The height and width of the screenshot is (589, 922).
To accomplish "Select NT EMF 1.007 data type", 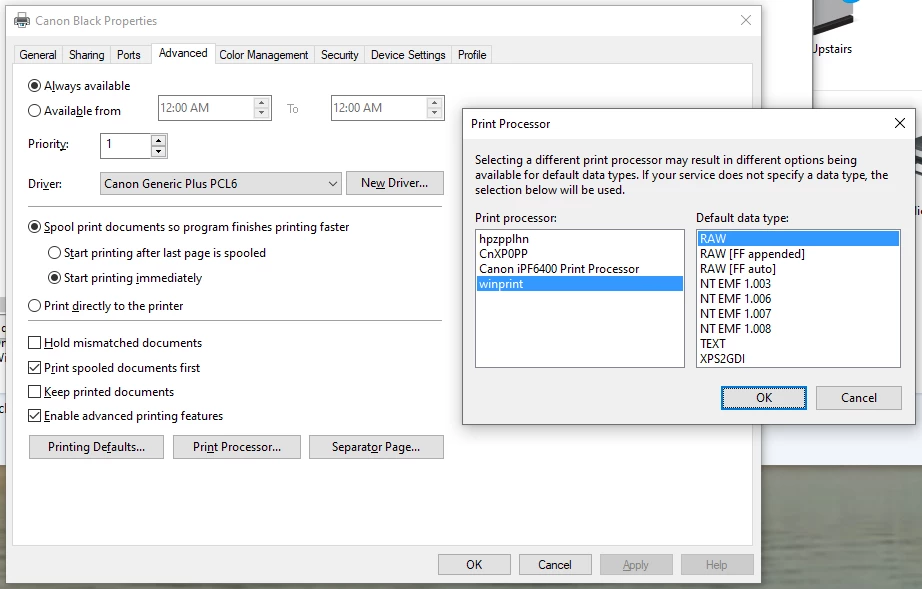I will tap(798, 313).
